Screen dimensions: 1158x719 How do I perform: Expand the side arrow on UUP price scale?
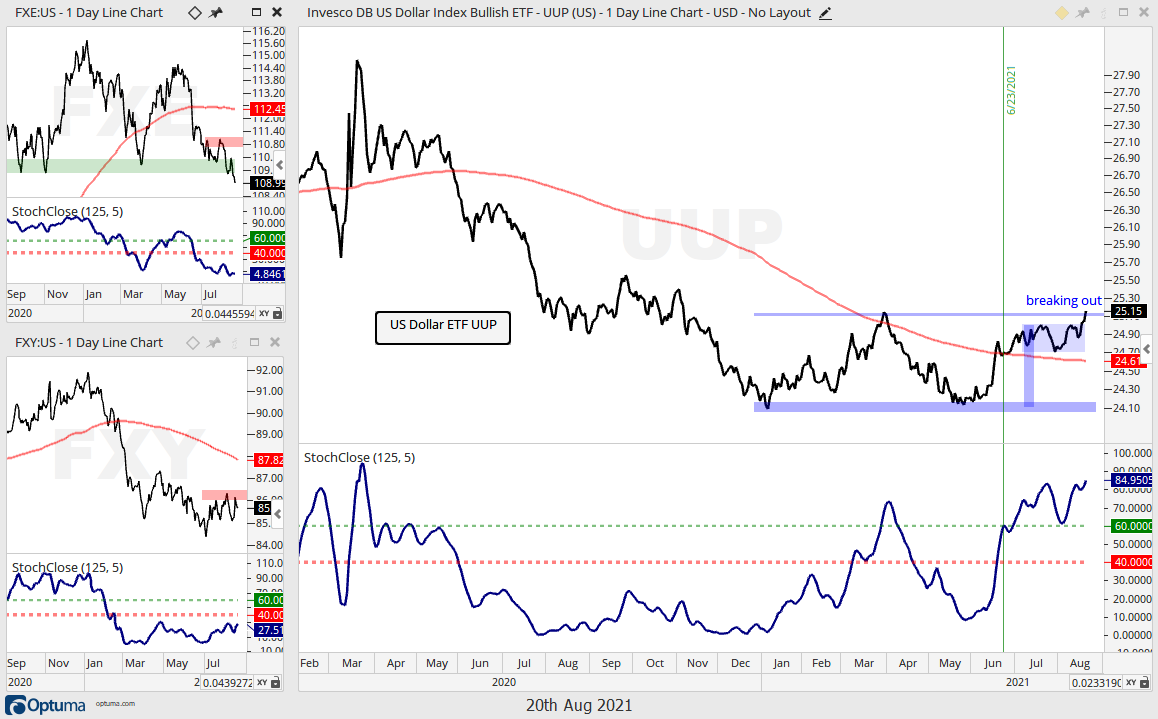click(1147, 349)
